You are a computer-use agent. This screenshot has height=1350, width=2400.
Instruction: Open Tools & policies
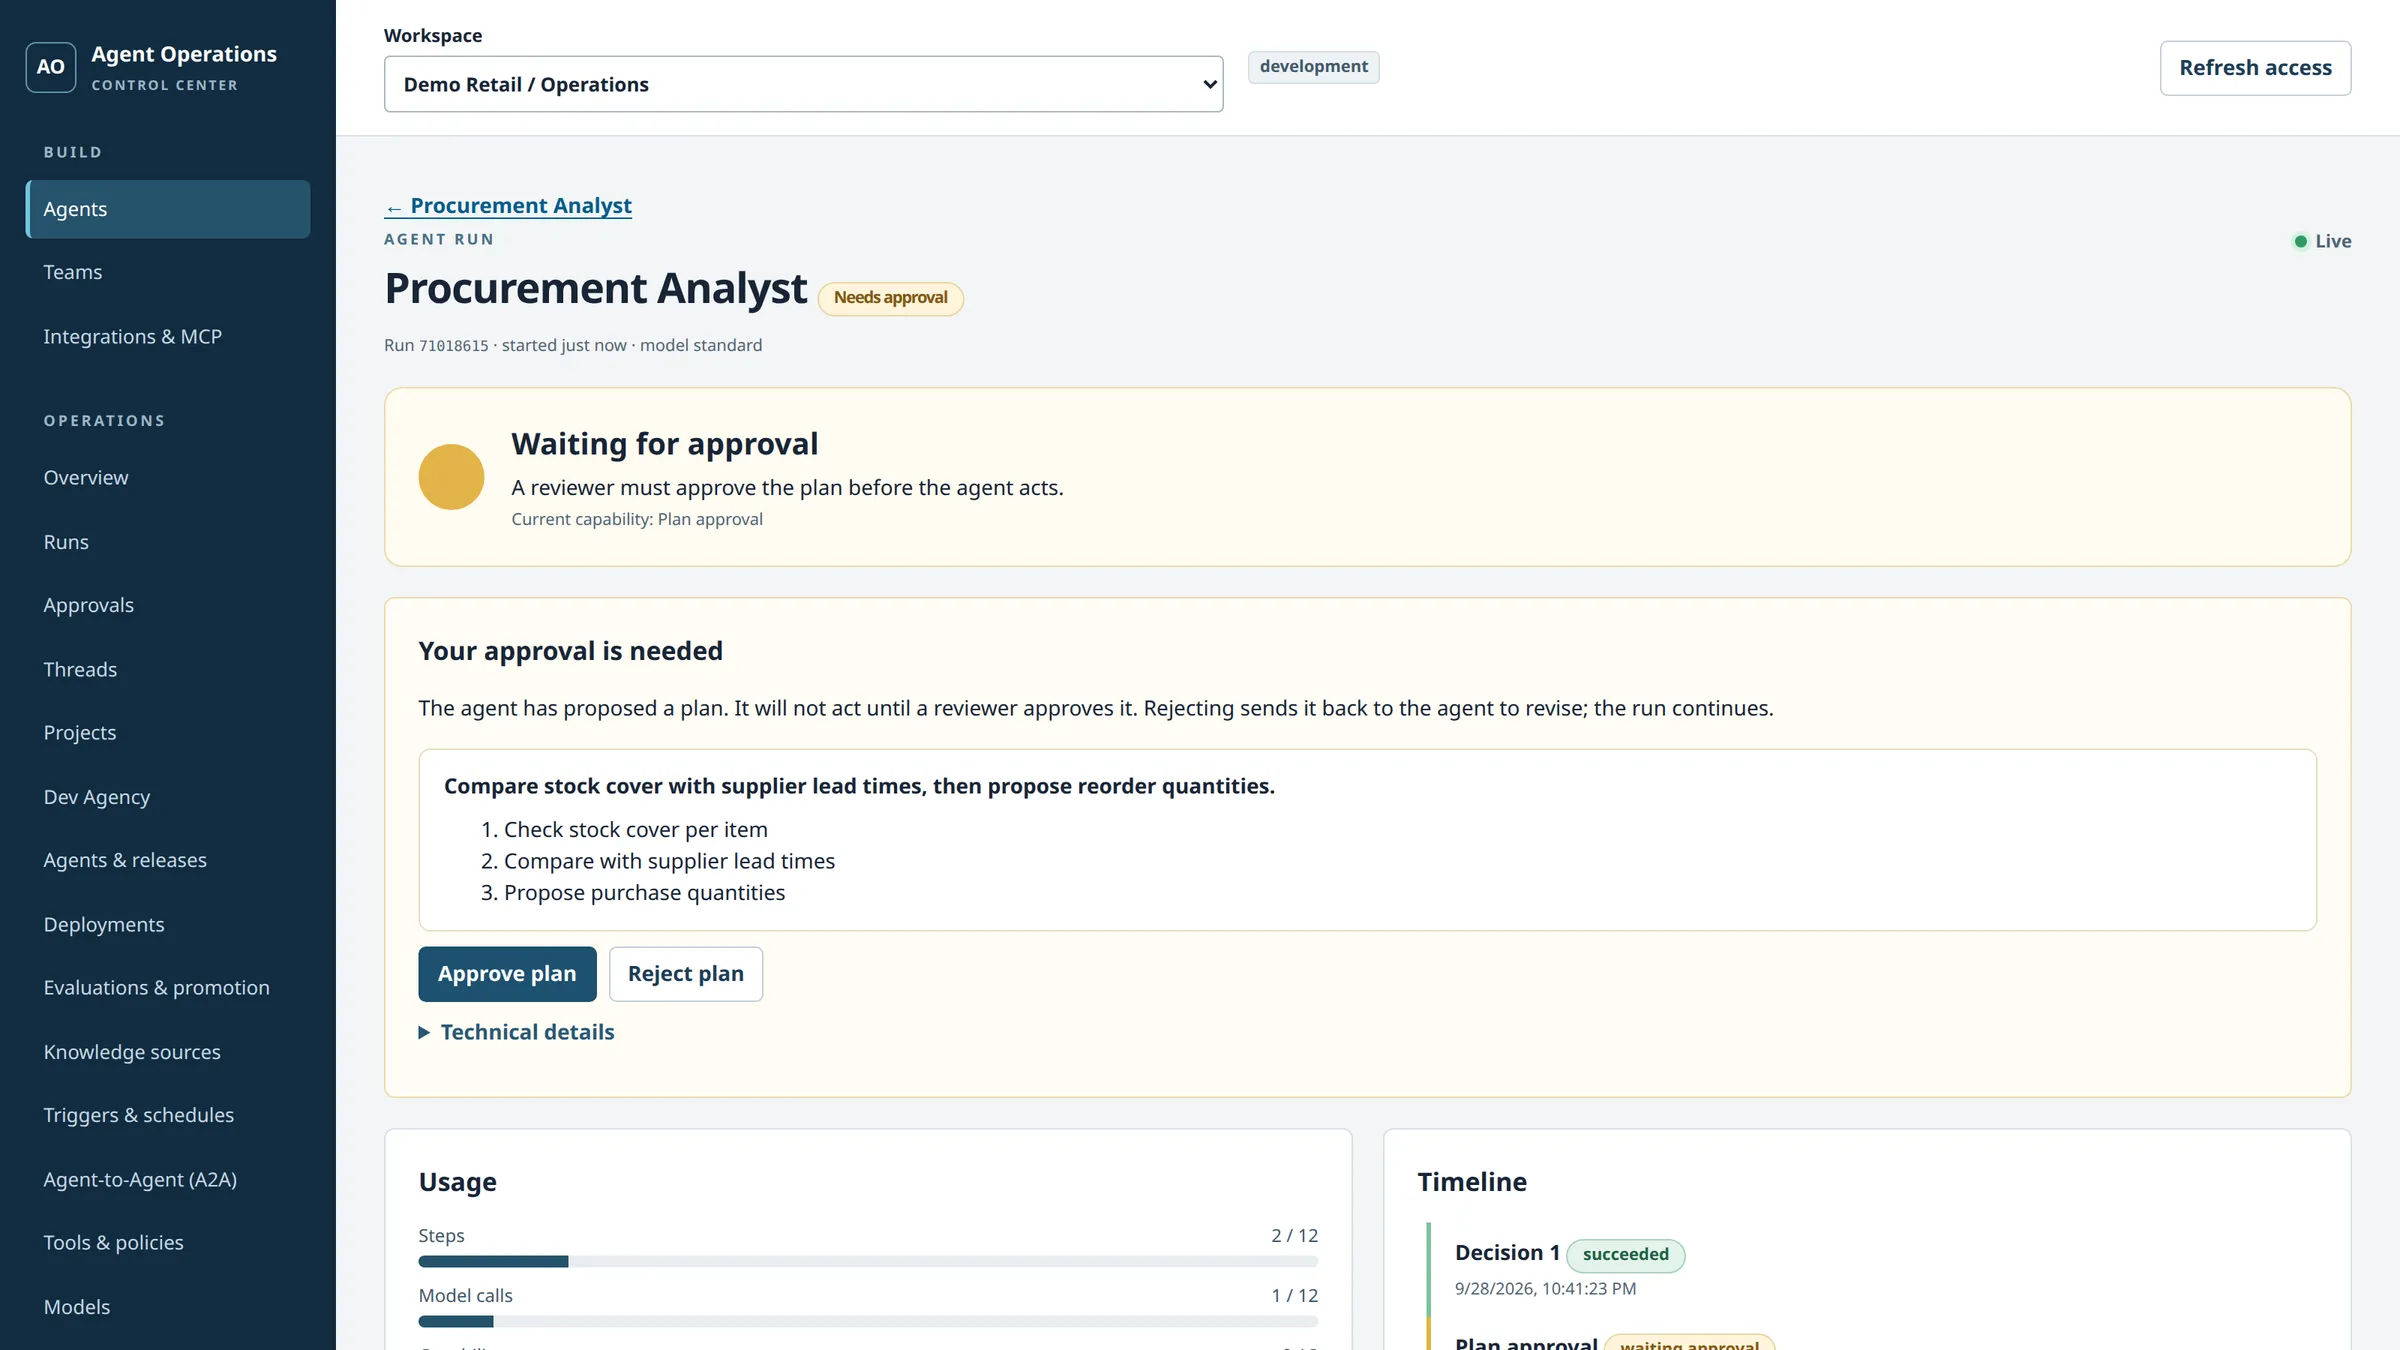168,1243
